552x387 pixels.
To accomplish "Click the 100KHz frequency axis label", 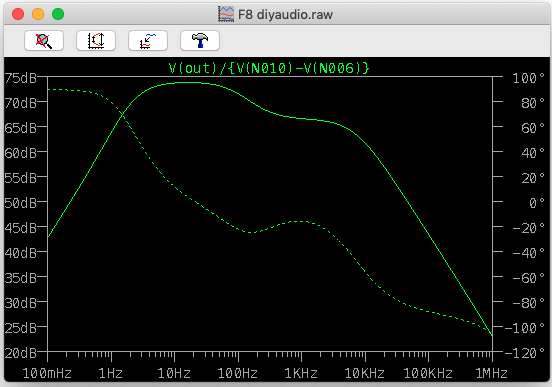I will pyautogui.click(x=428, y=373).
